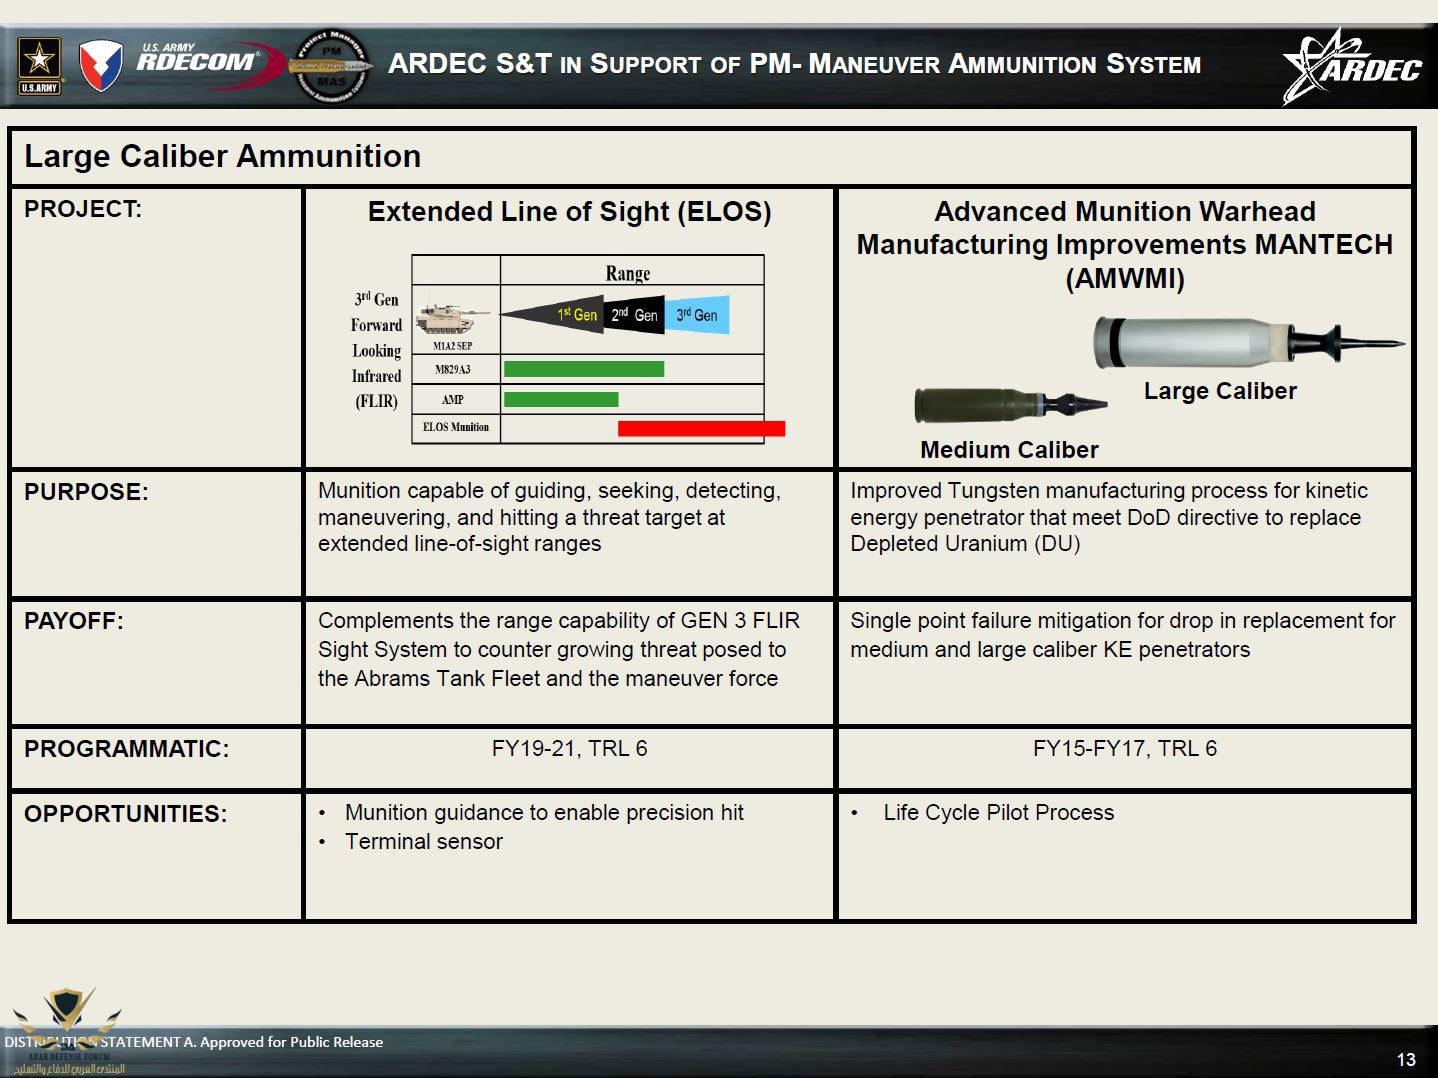1438x1078 pixels.
Task: Click the Large Caliber round image
Action: coord(1249,342)
